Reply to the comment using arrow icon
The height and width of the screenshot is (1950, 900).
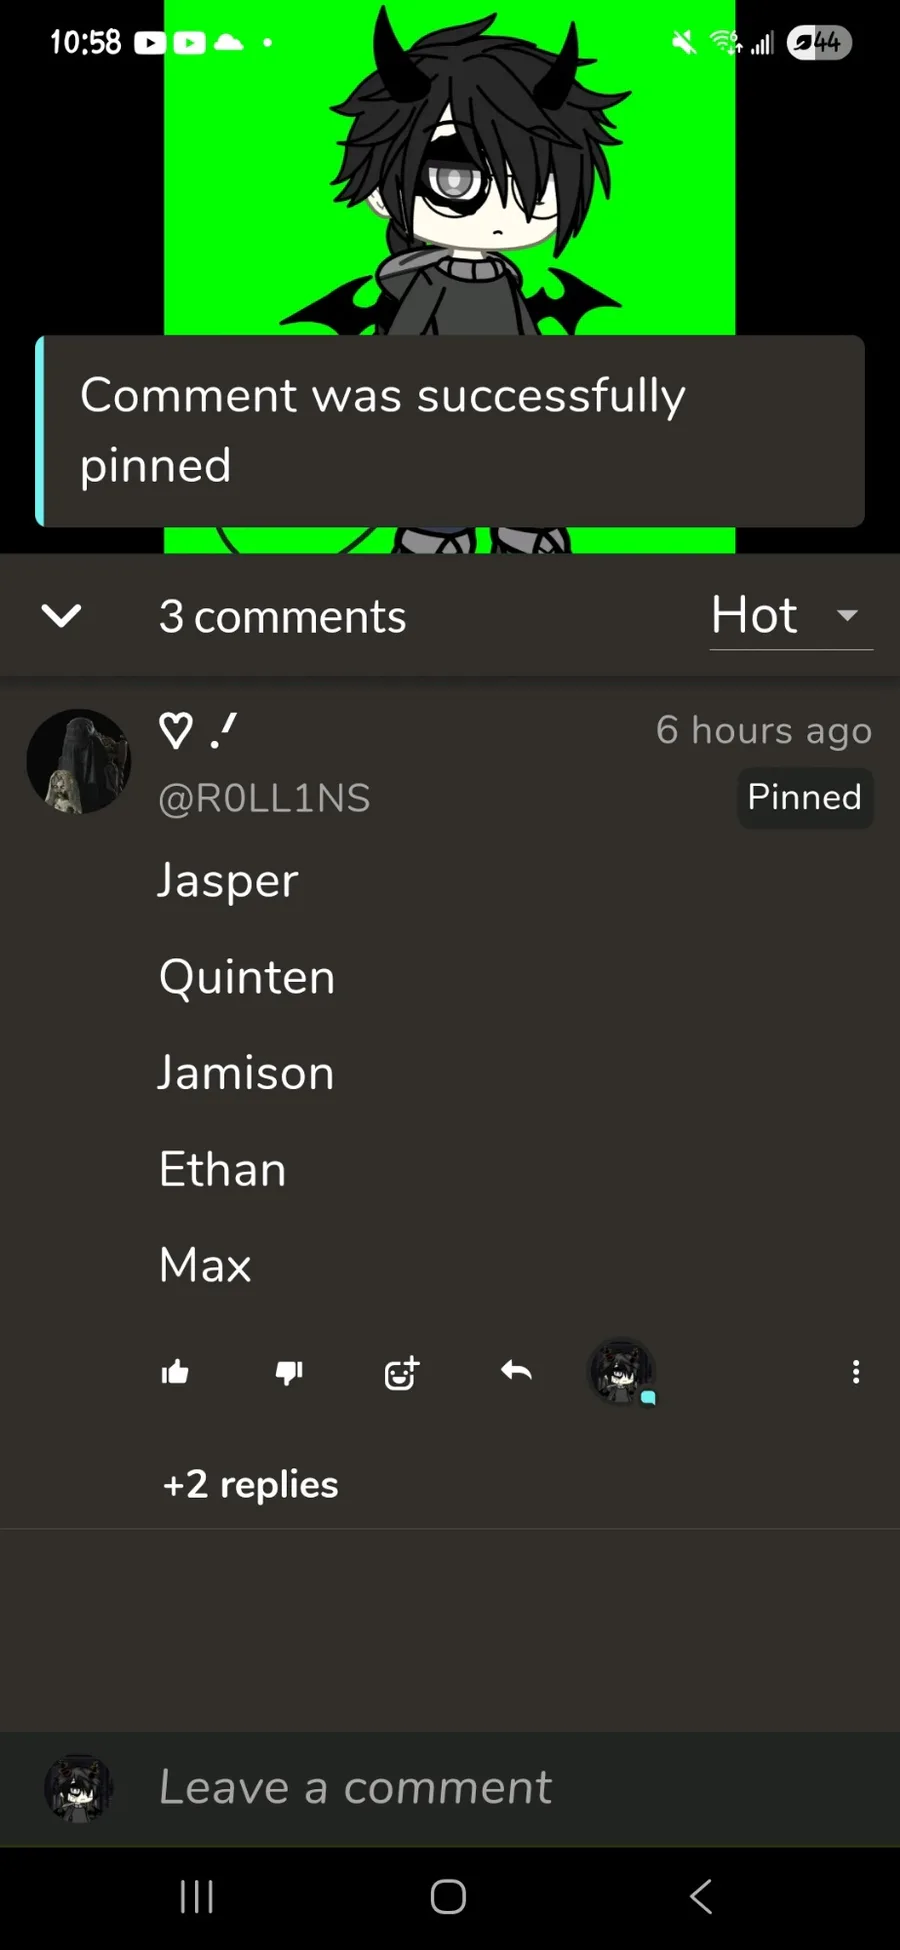tap(516, 1371)
